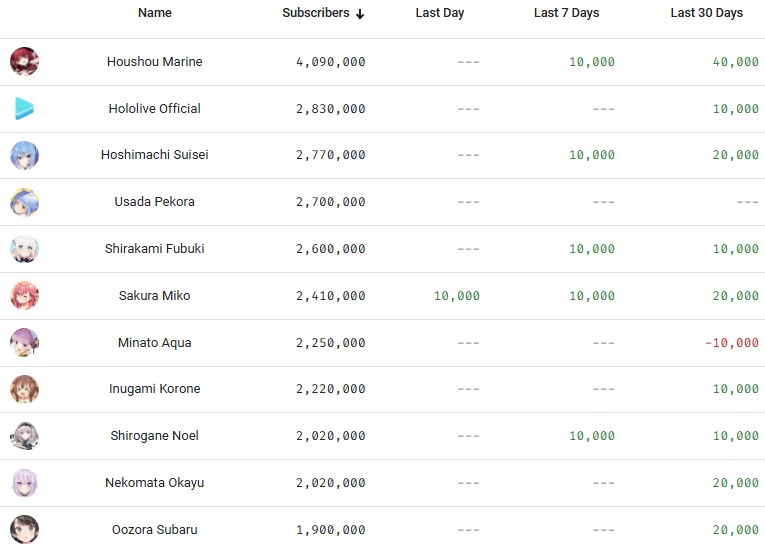Image resolution: width=765 pixels, height=548 pixels.
Task: Sort table by Name column header
Action: pos(154,13)
